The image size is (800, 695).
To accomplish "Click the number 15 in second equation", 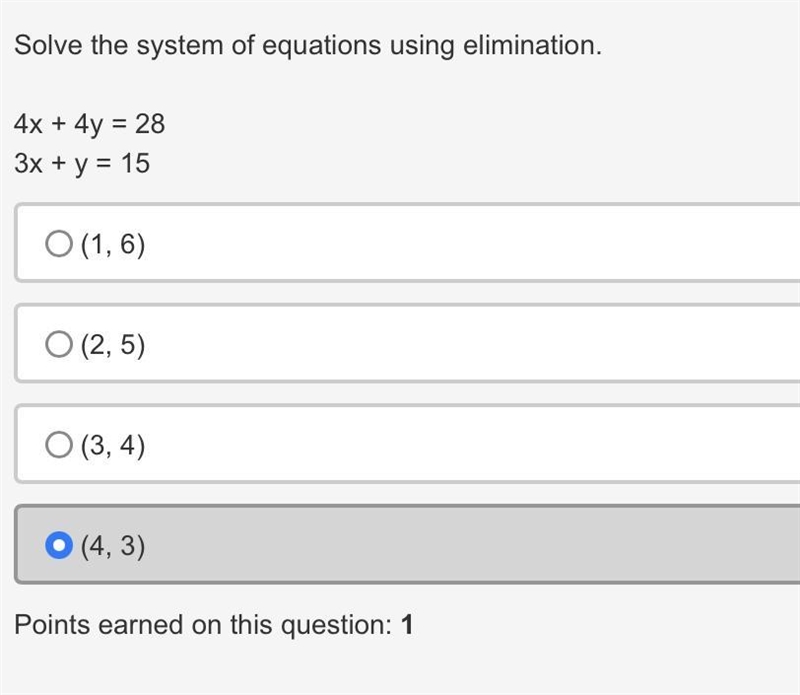I will (x=135, y=163).
